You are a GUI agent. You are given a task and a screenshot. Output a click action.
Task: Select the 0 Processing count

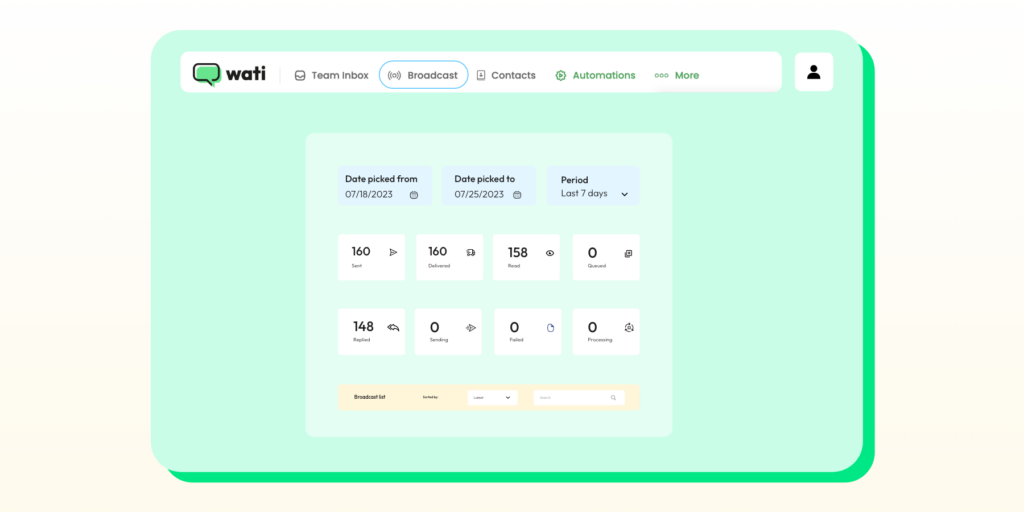[592, 327]
